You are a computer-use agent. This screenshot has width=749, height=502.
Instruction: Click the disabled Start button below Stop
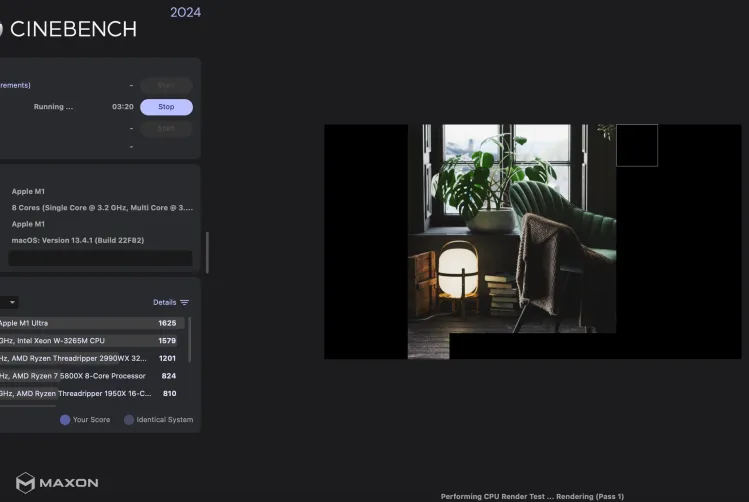166,128
